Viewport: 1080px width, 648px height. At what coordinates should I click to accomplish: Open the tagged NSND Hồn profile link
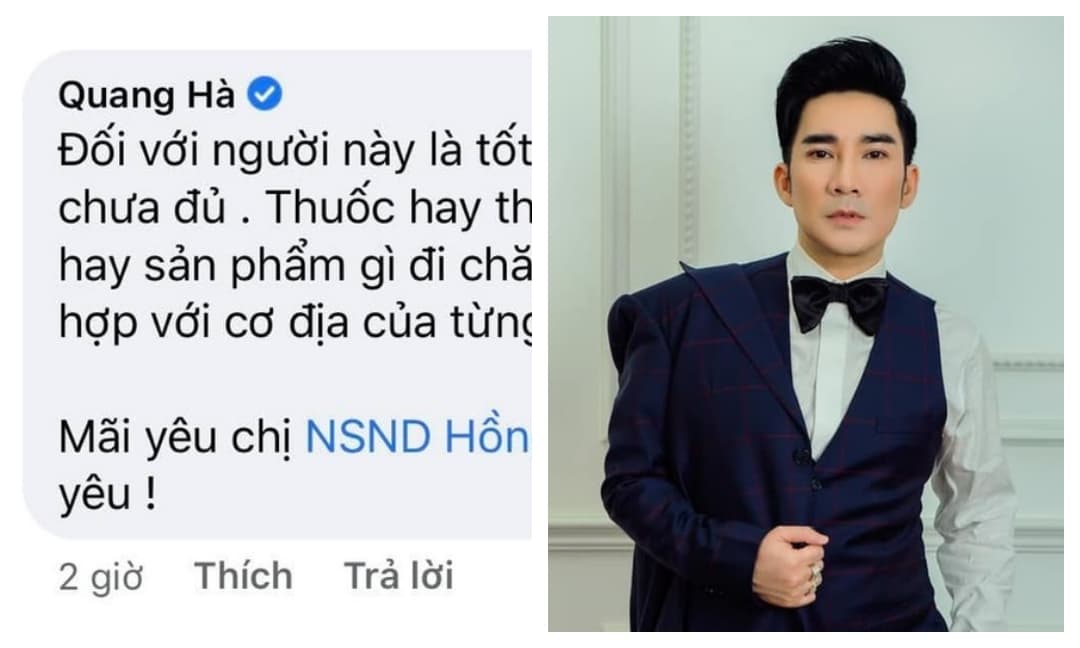point(417,437)
